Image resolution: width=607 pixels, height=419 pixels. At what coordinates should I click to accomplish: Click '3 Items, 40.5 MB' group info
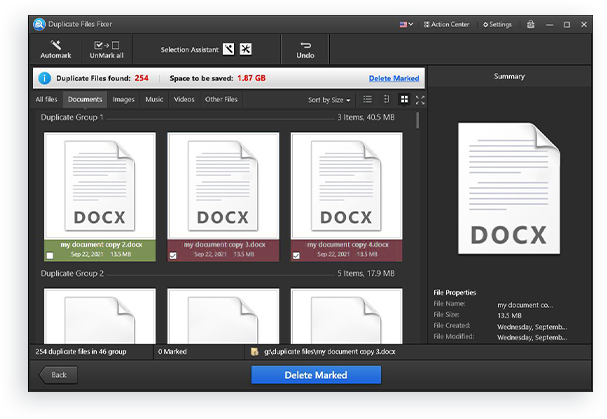click(x=366, y=117)
